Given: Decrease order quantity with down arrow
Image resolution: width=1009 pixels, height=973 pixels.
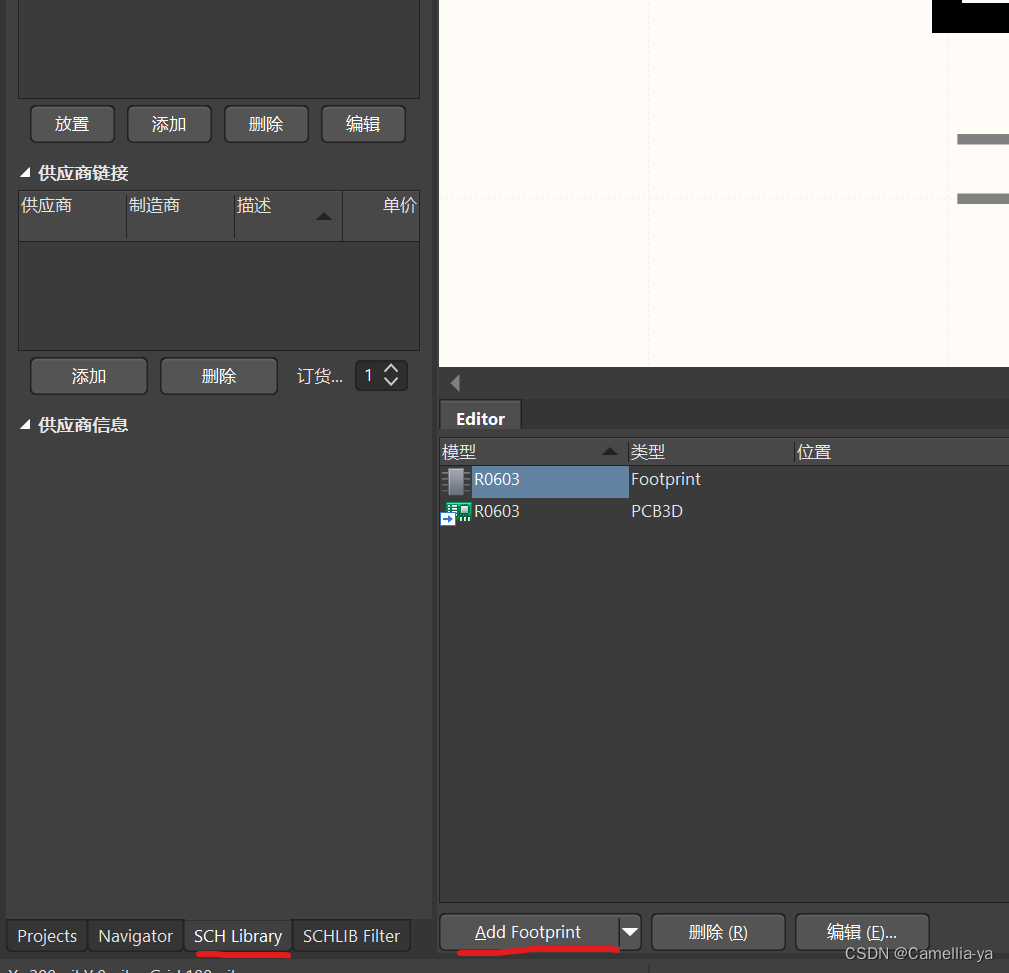Looking at the screenshot, I should (391, 382).
